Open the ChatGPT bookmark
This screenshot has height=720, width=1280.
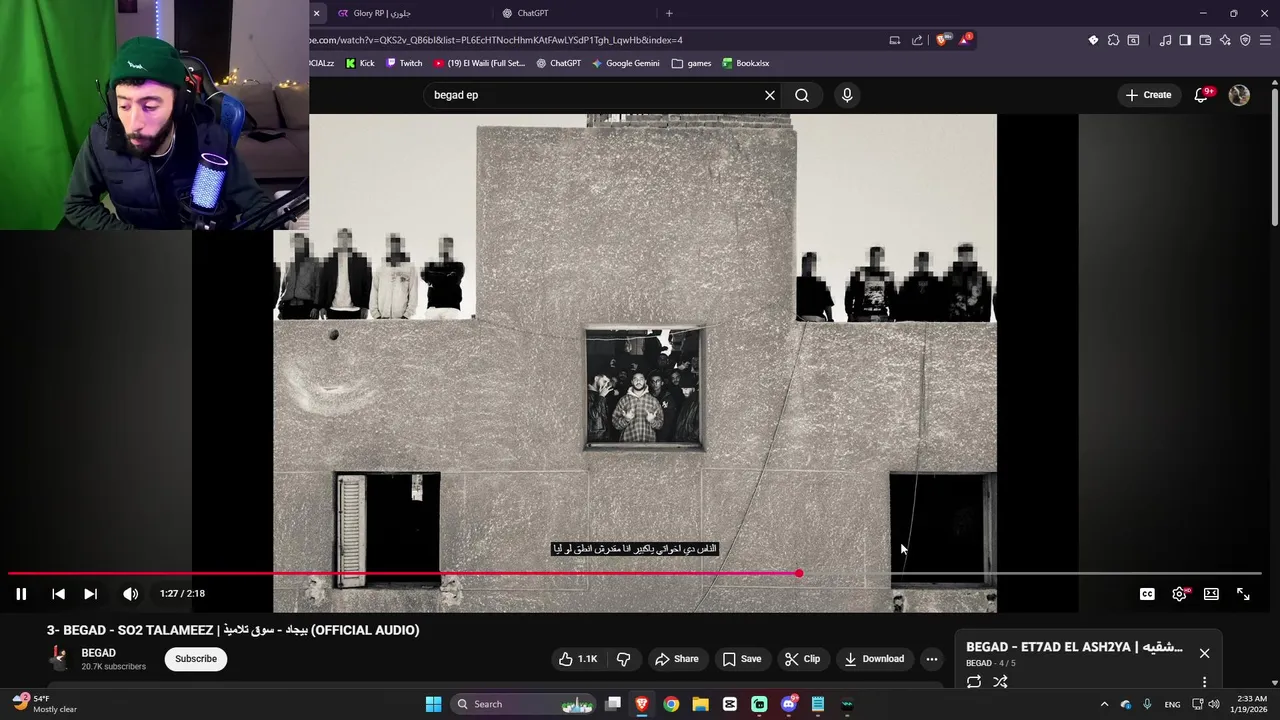558,63
